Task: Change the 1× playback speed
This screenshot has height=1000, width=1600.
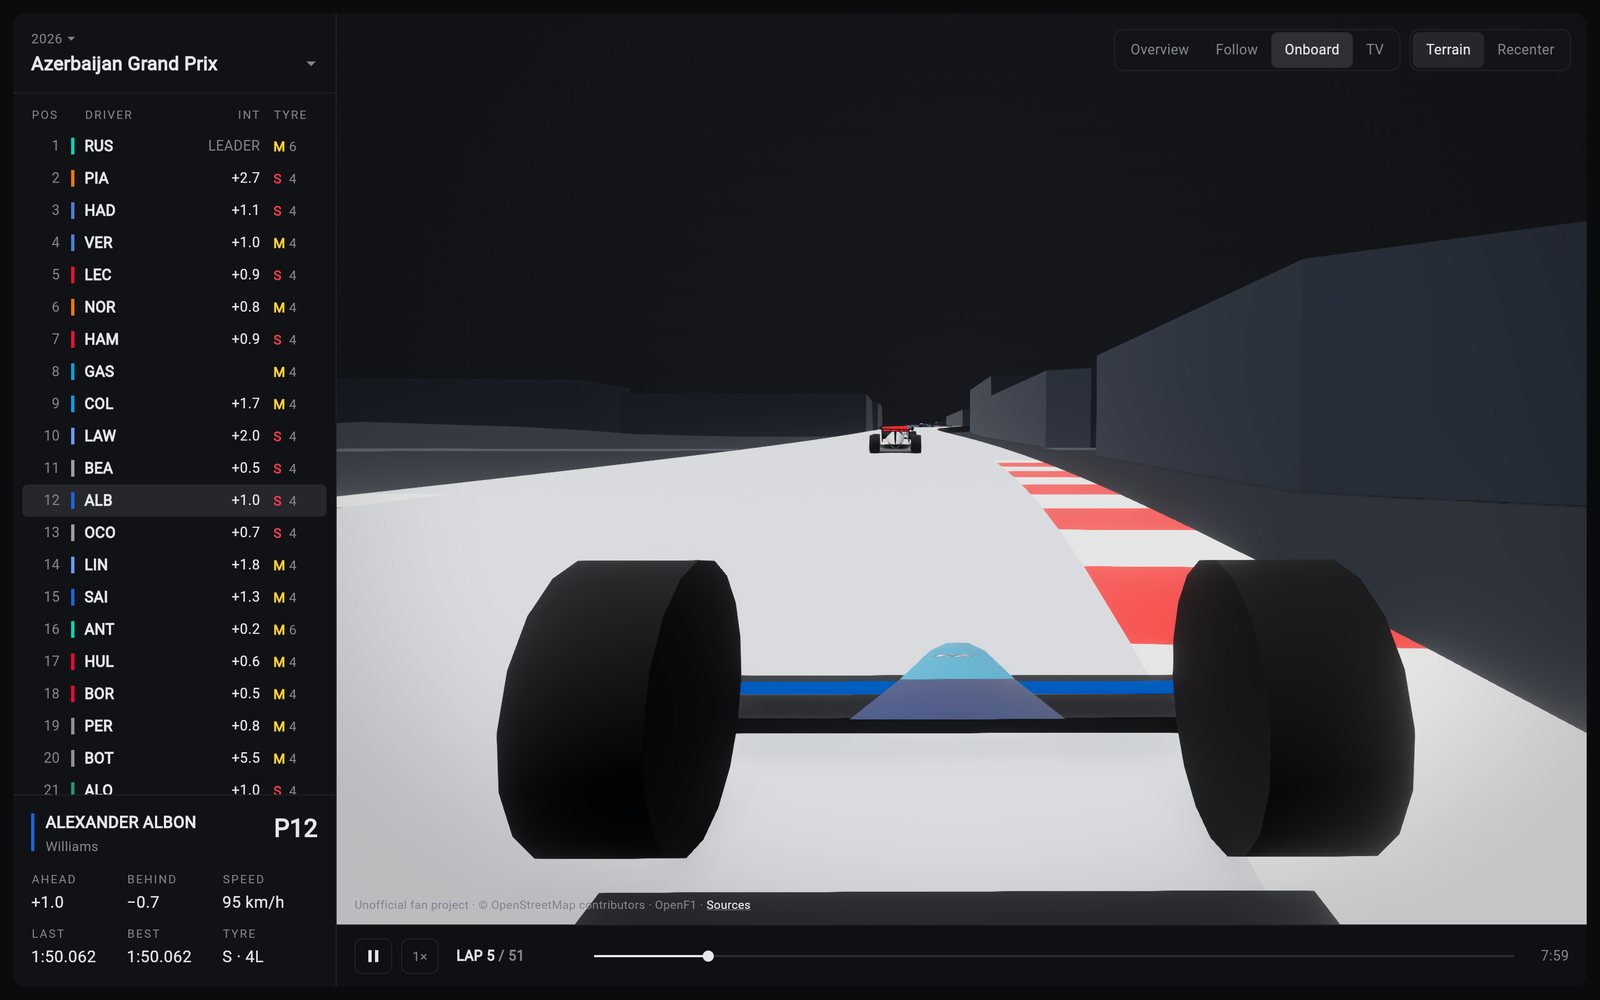Action: [420, 956]
